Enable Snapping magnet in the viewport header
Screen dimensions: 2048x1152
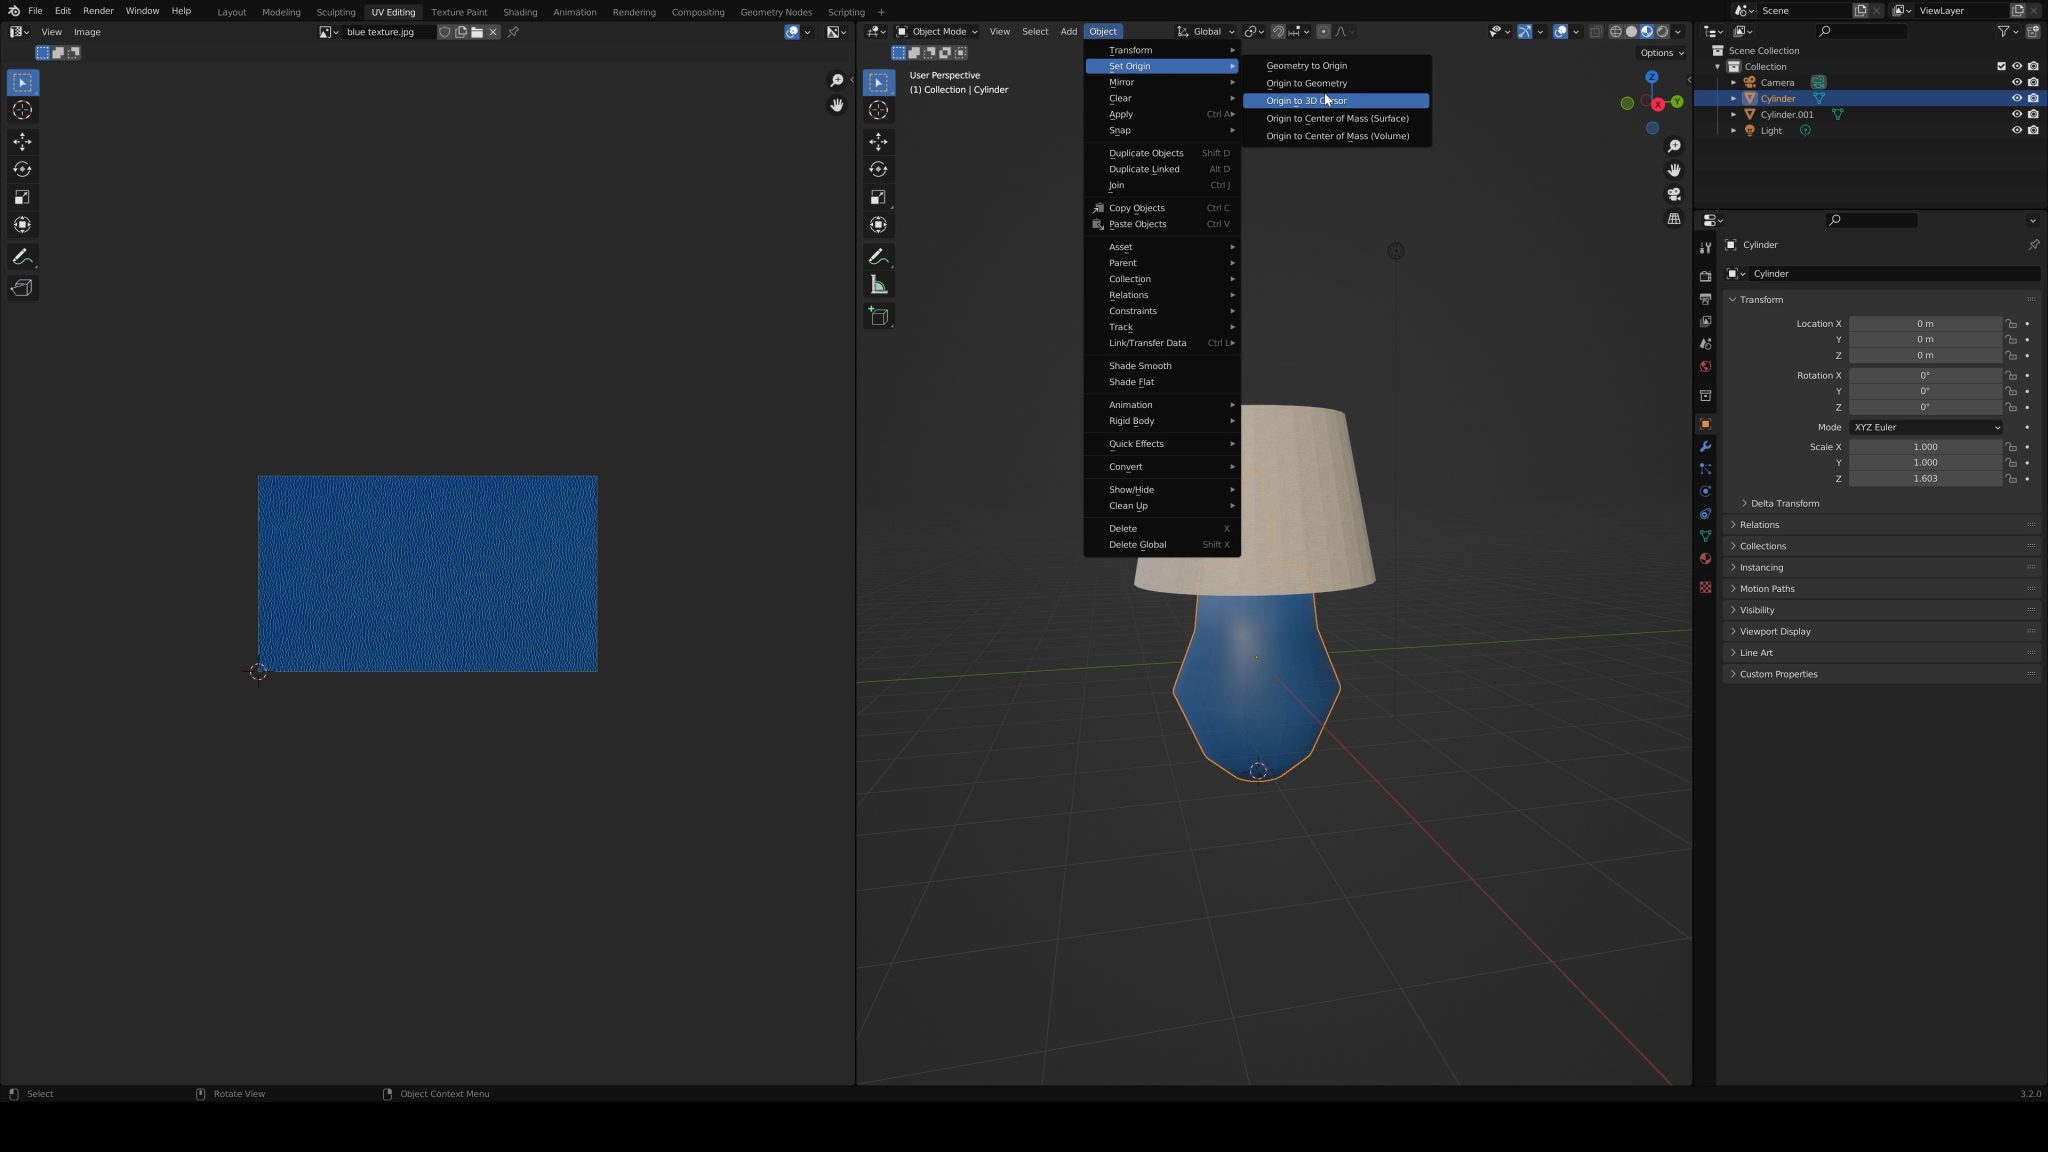tap(1279, 31)
